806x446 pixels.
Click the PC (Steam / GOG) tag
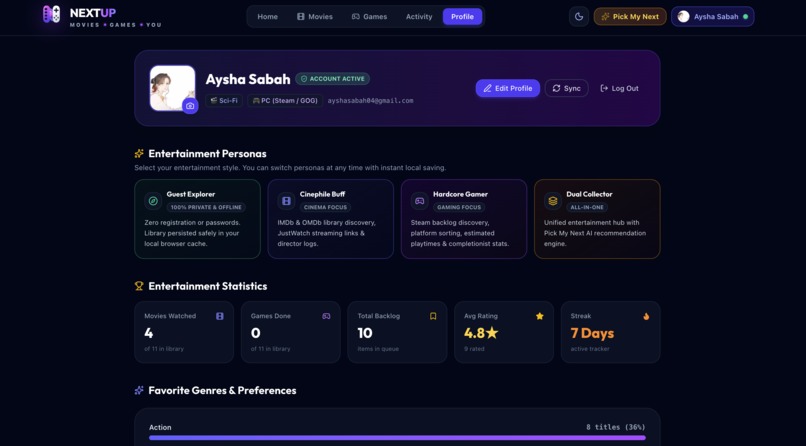point(285,101)
